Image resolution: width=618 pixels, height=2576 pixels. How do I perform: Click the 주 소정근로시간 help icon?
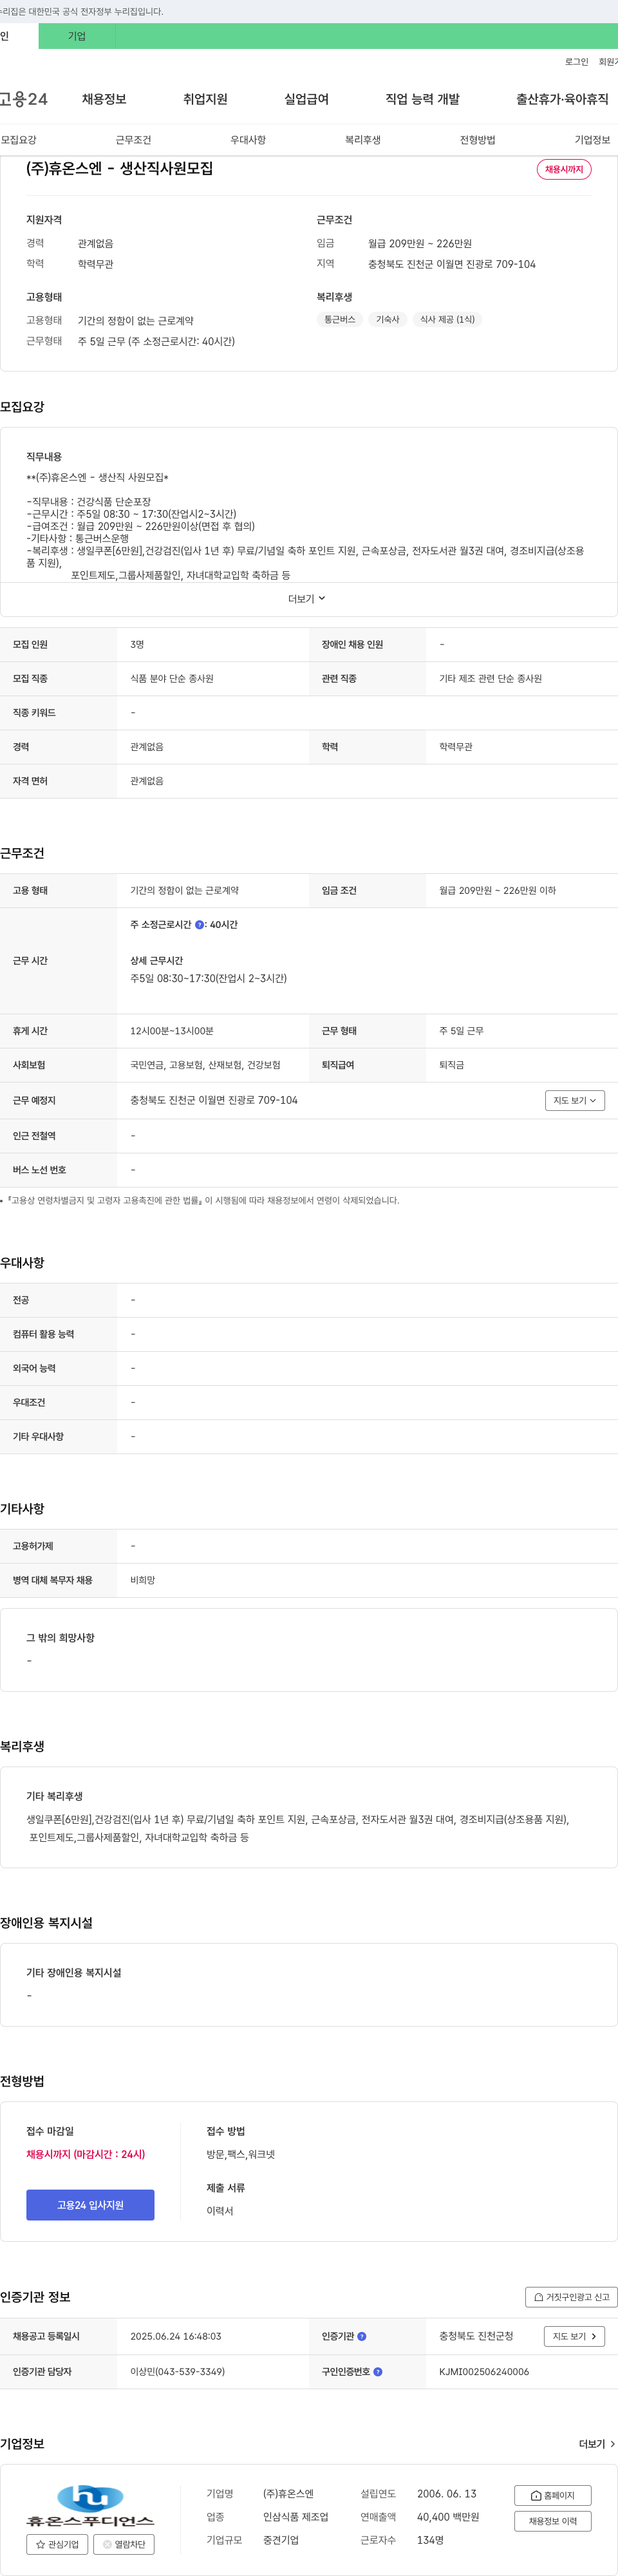(x=199, y=925)
